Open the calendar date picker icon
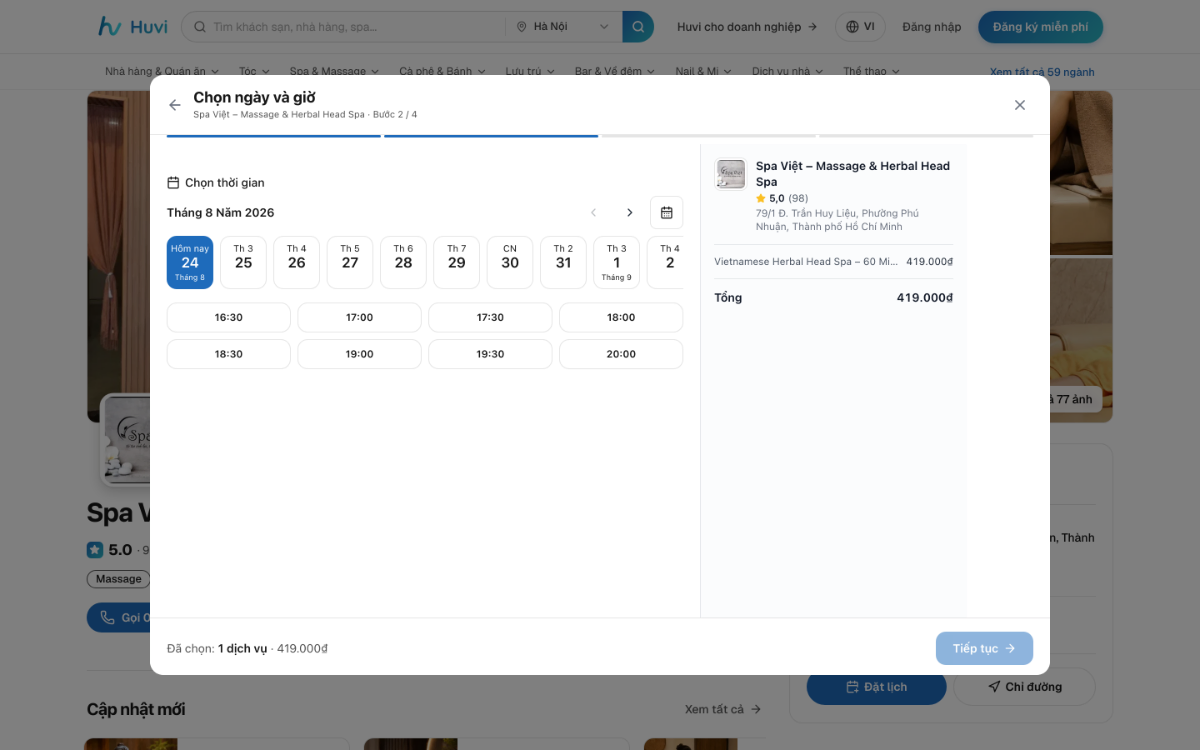1200x750 pixels. pos(667,213)
